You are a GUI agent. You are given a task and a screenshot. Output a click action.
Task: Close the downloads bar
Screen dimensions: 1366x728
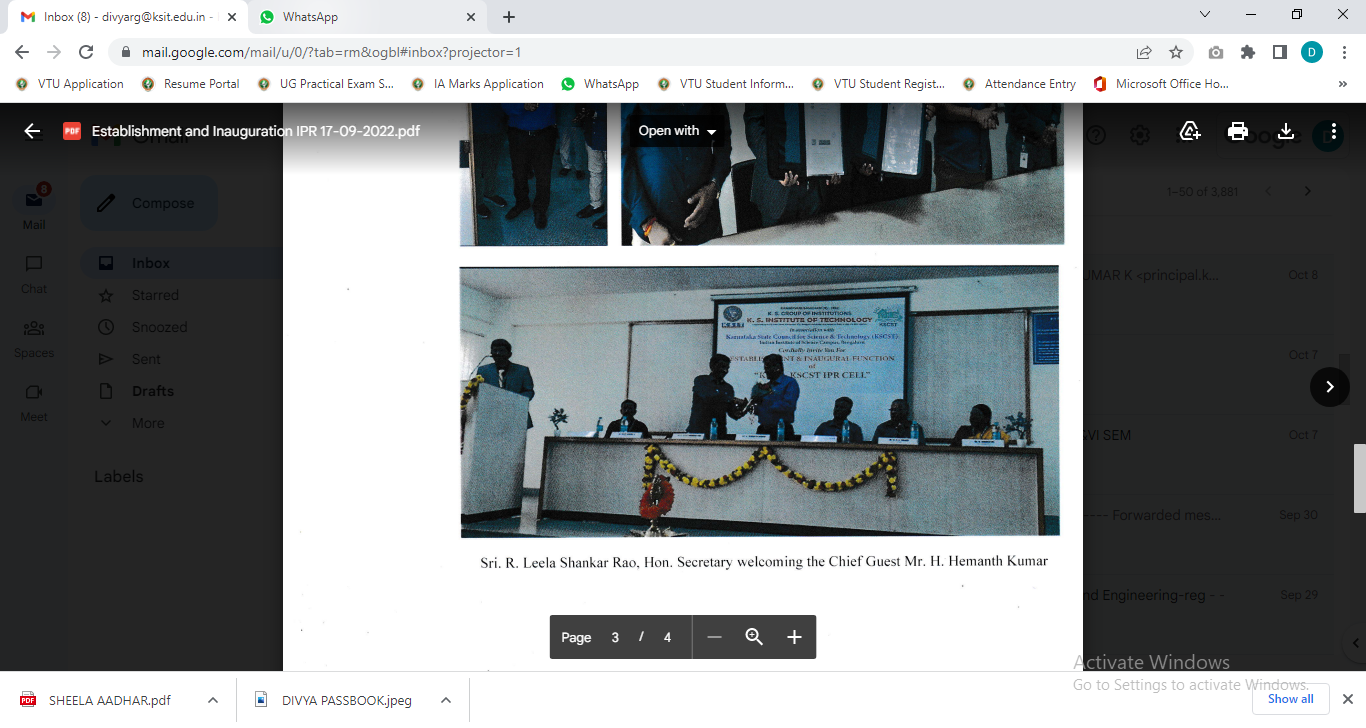coord(1347,699)
